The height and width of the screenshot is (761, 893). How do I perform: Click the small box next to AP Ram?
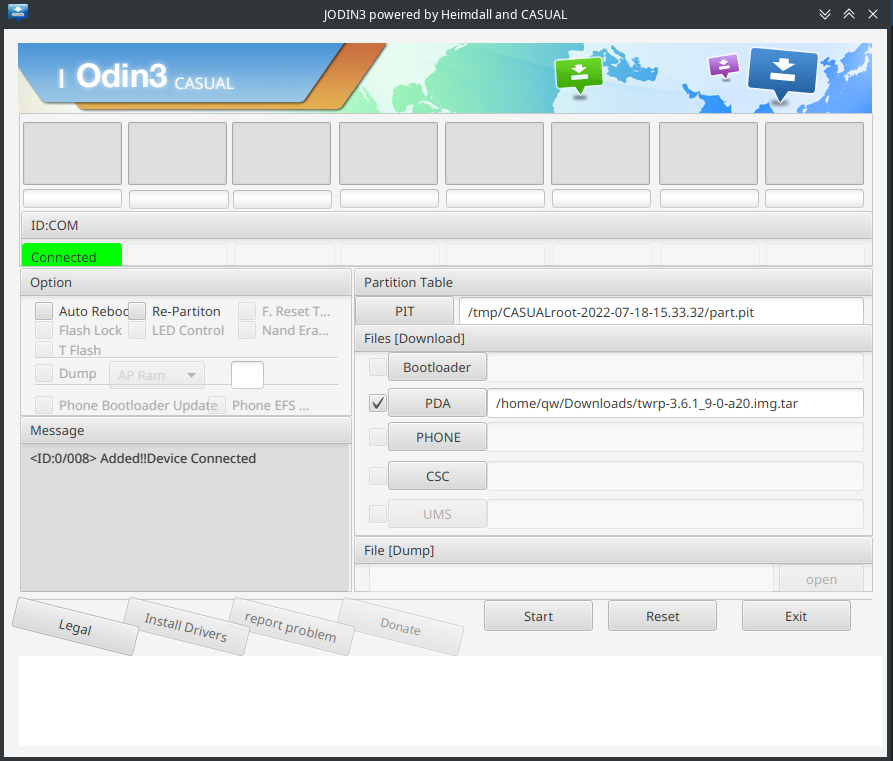[x=247, y=375]
